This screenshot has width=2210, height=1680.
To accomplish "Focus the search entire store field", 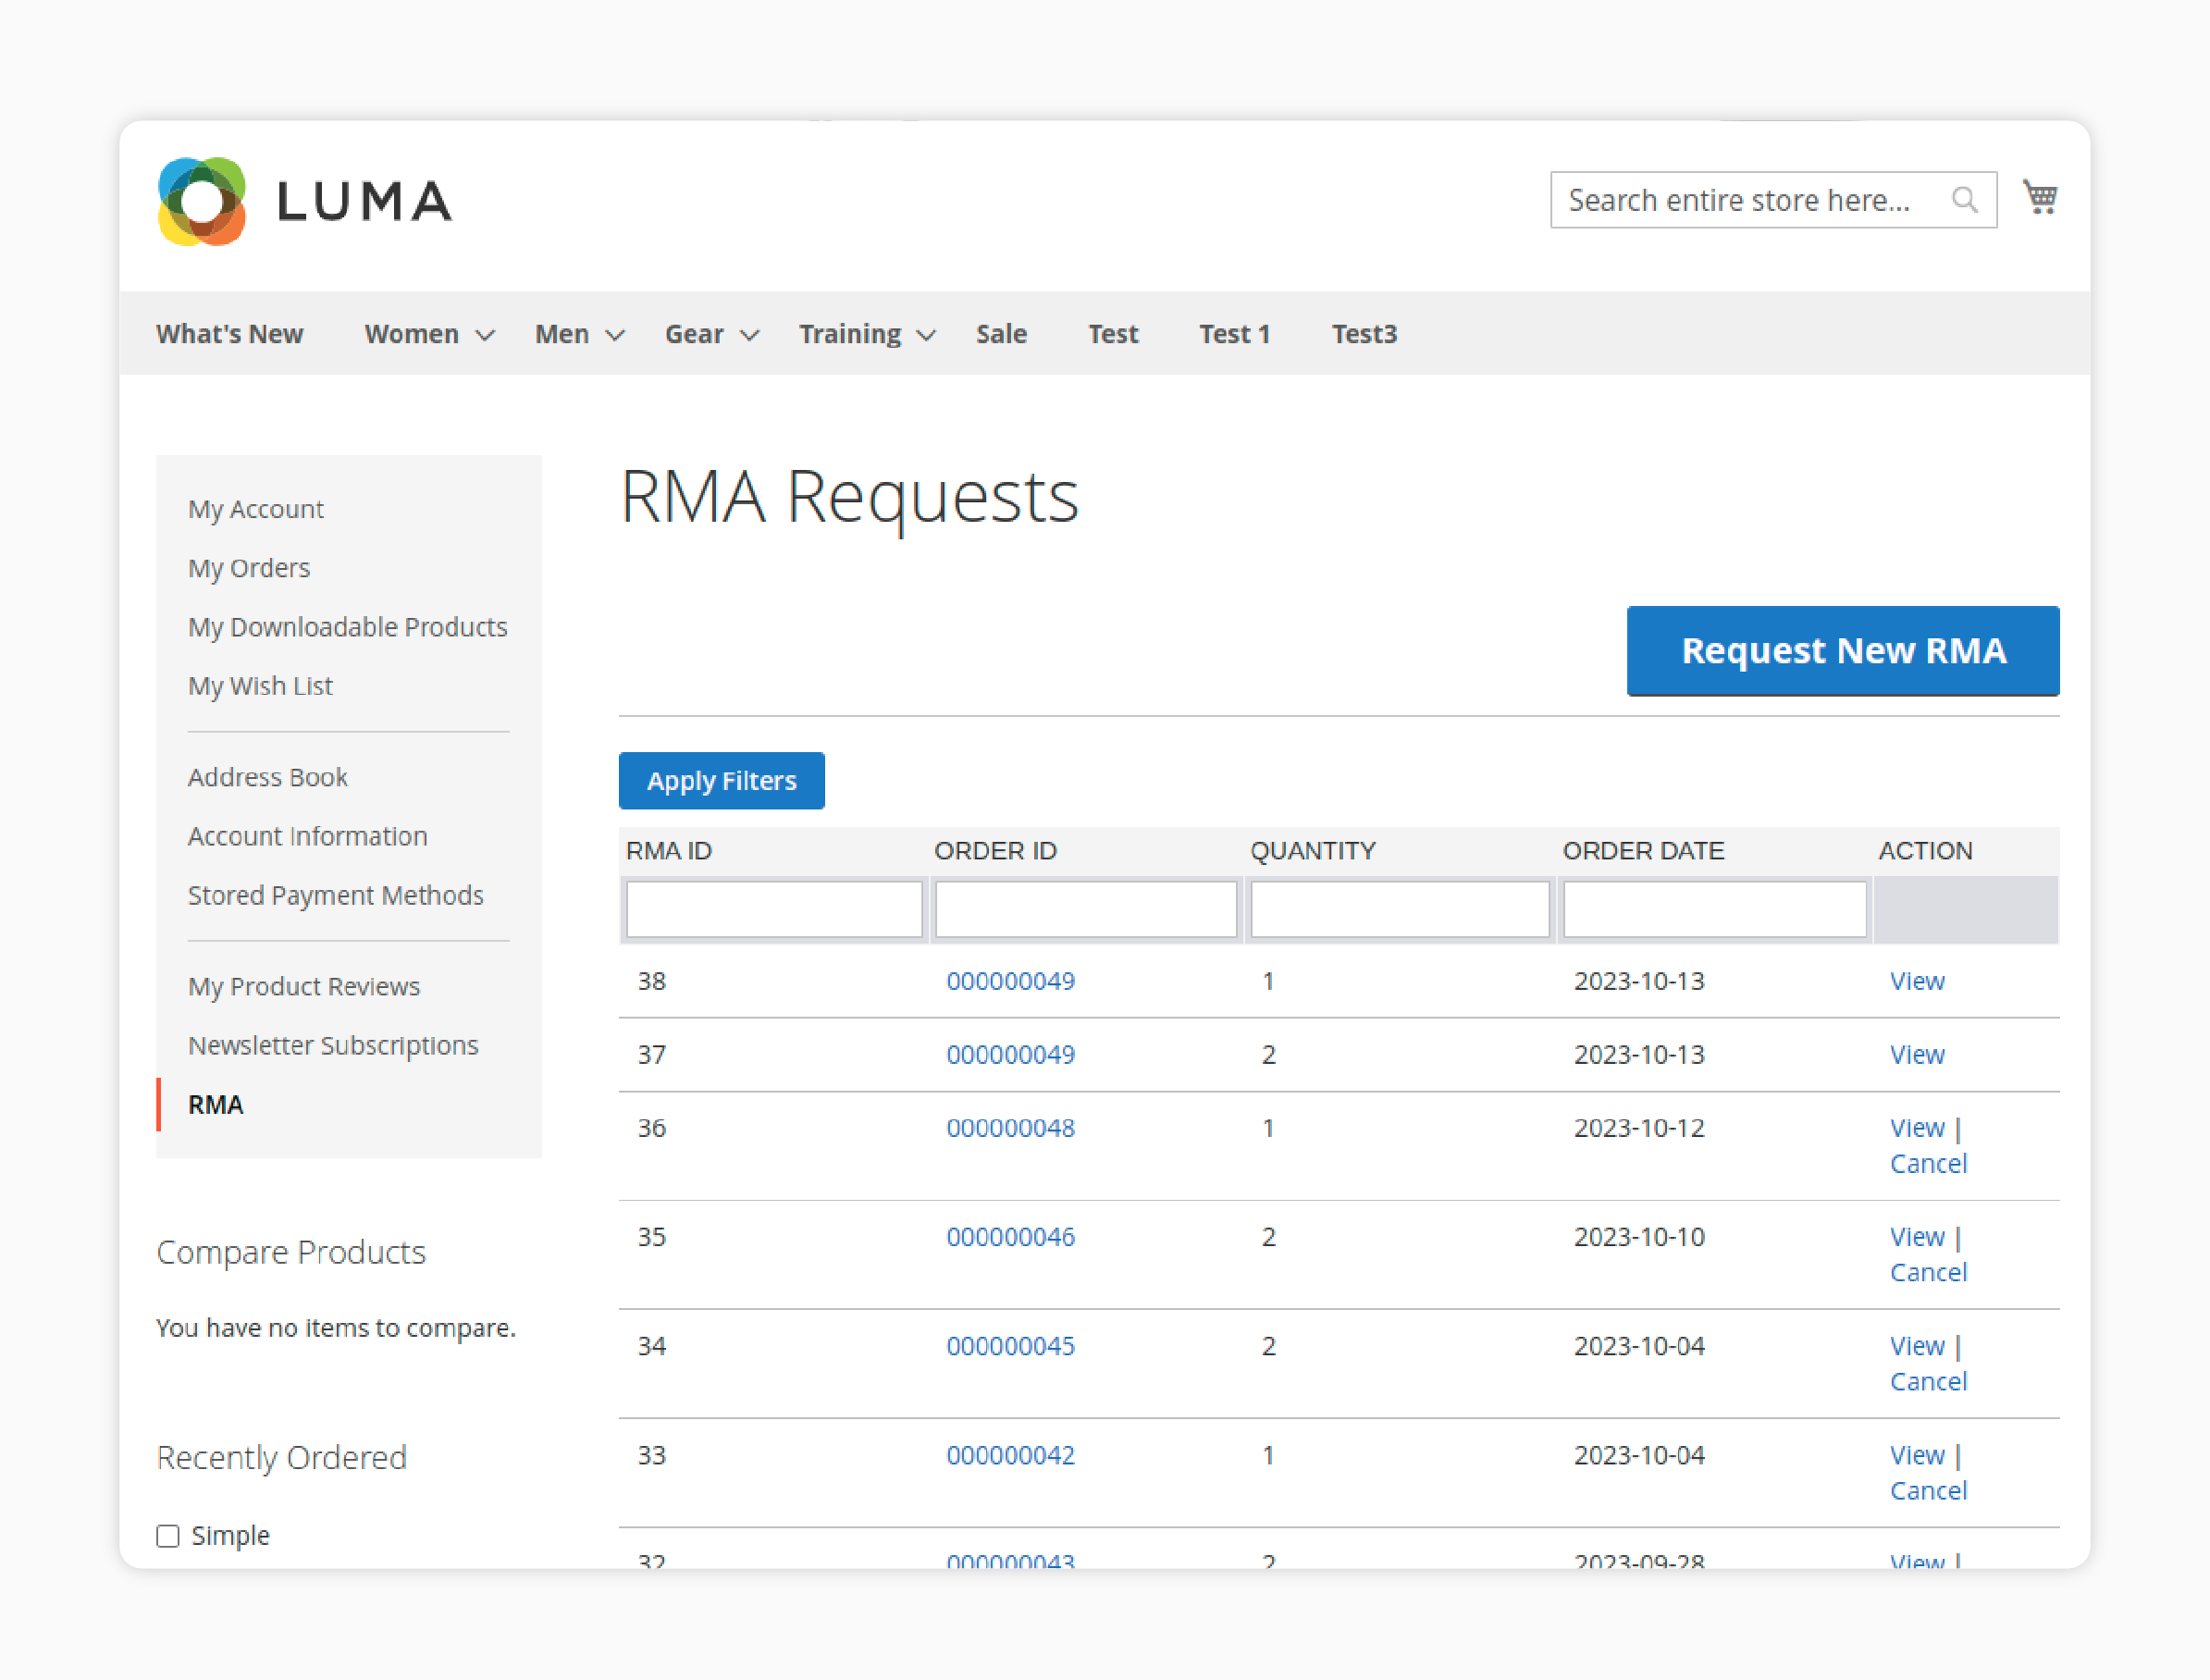I will coord(1773,200).
